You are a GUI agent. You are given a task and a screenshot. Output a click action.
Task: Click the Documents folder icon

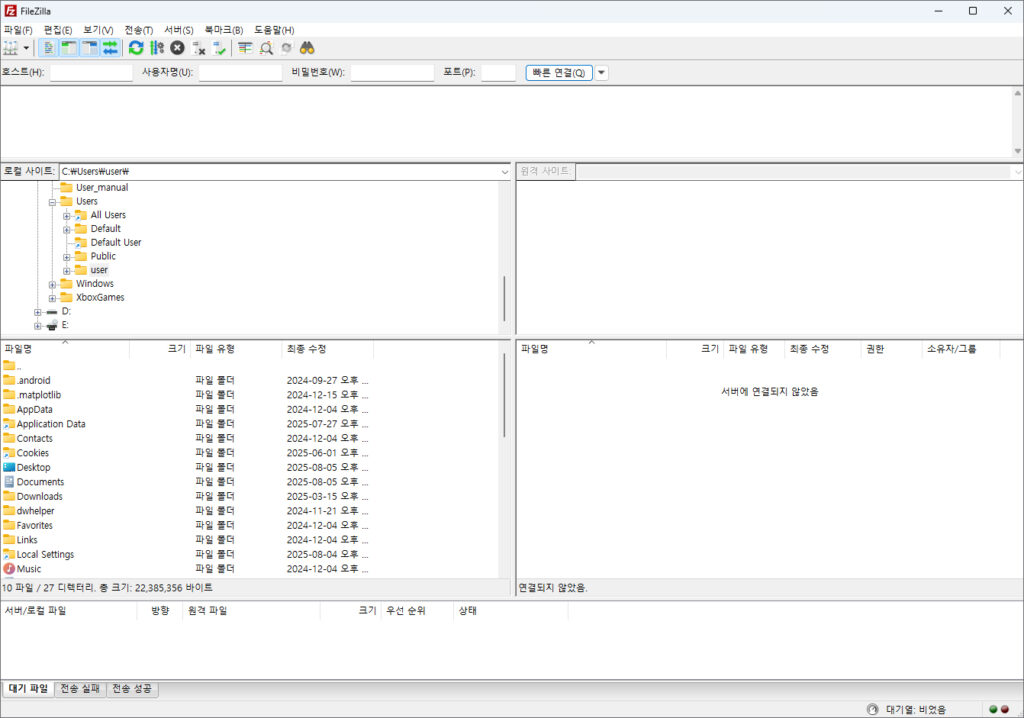(x=9, y=481)
